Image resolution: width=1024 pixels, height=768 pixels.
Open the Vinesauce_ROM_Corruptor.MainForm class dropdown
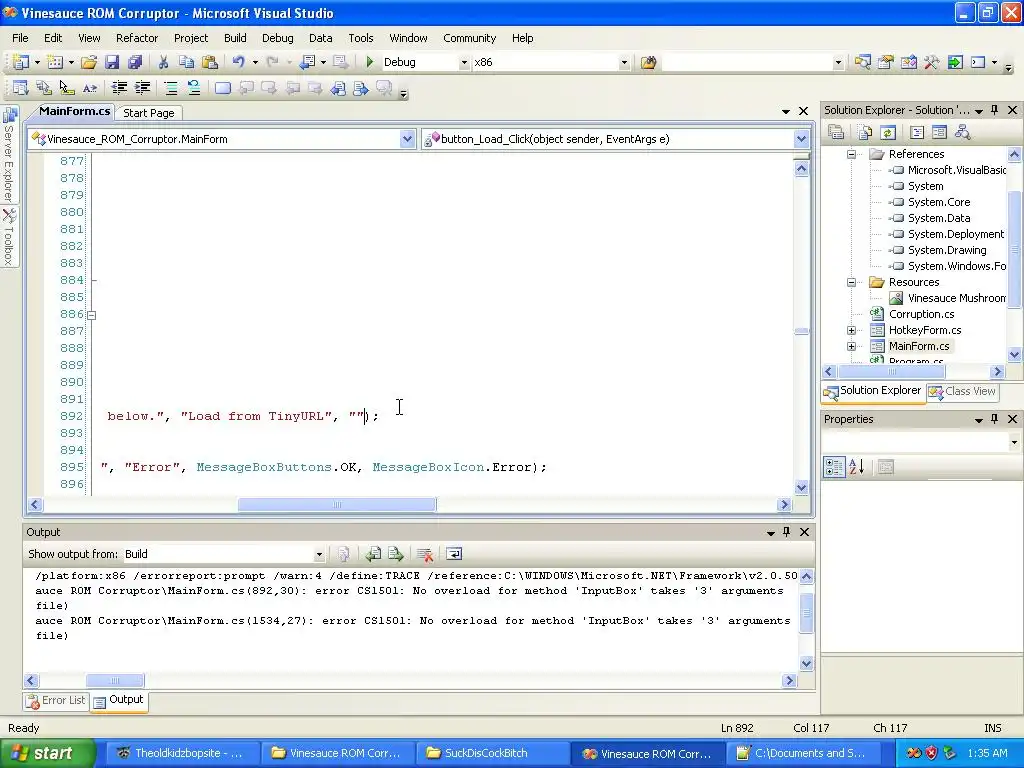(407, 138)
